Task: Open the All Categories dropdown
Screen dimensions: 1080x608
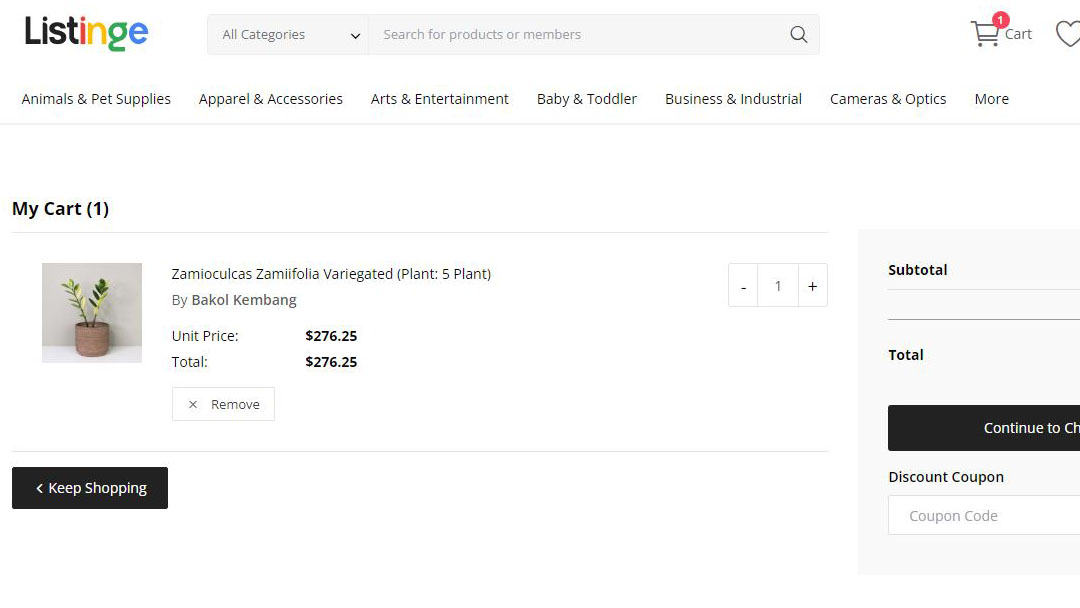Action: tap(289, 35)
